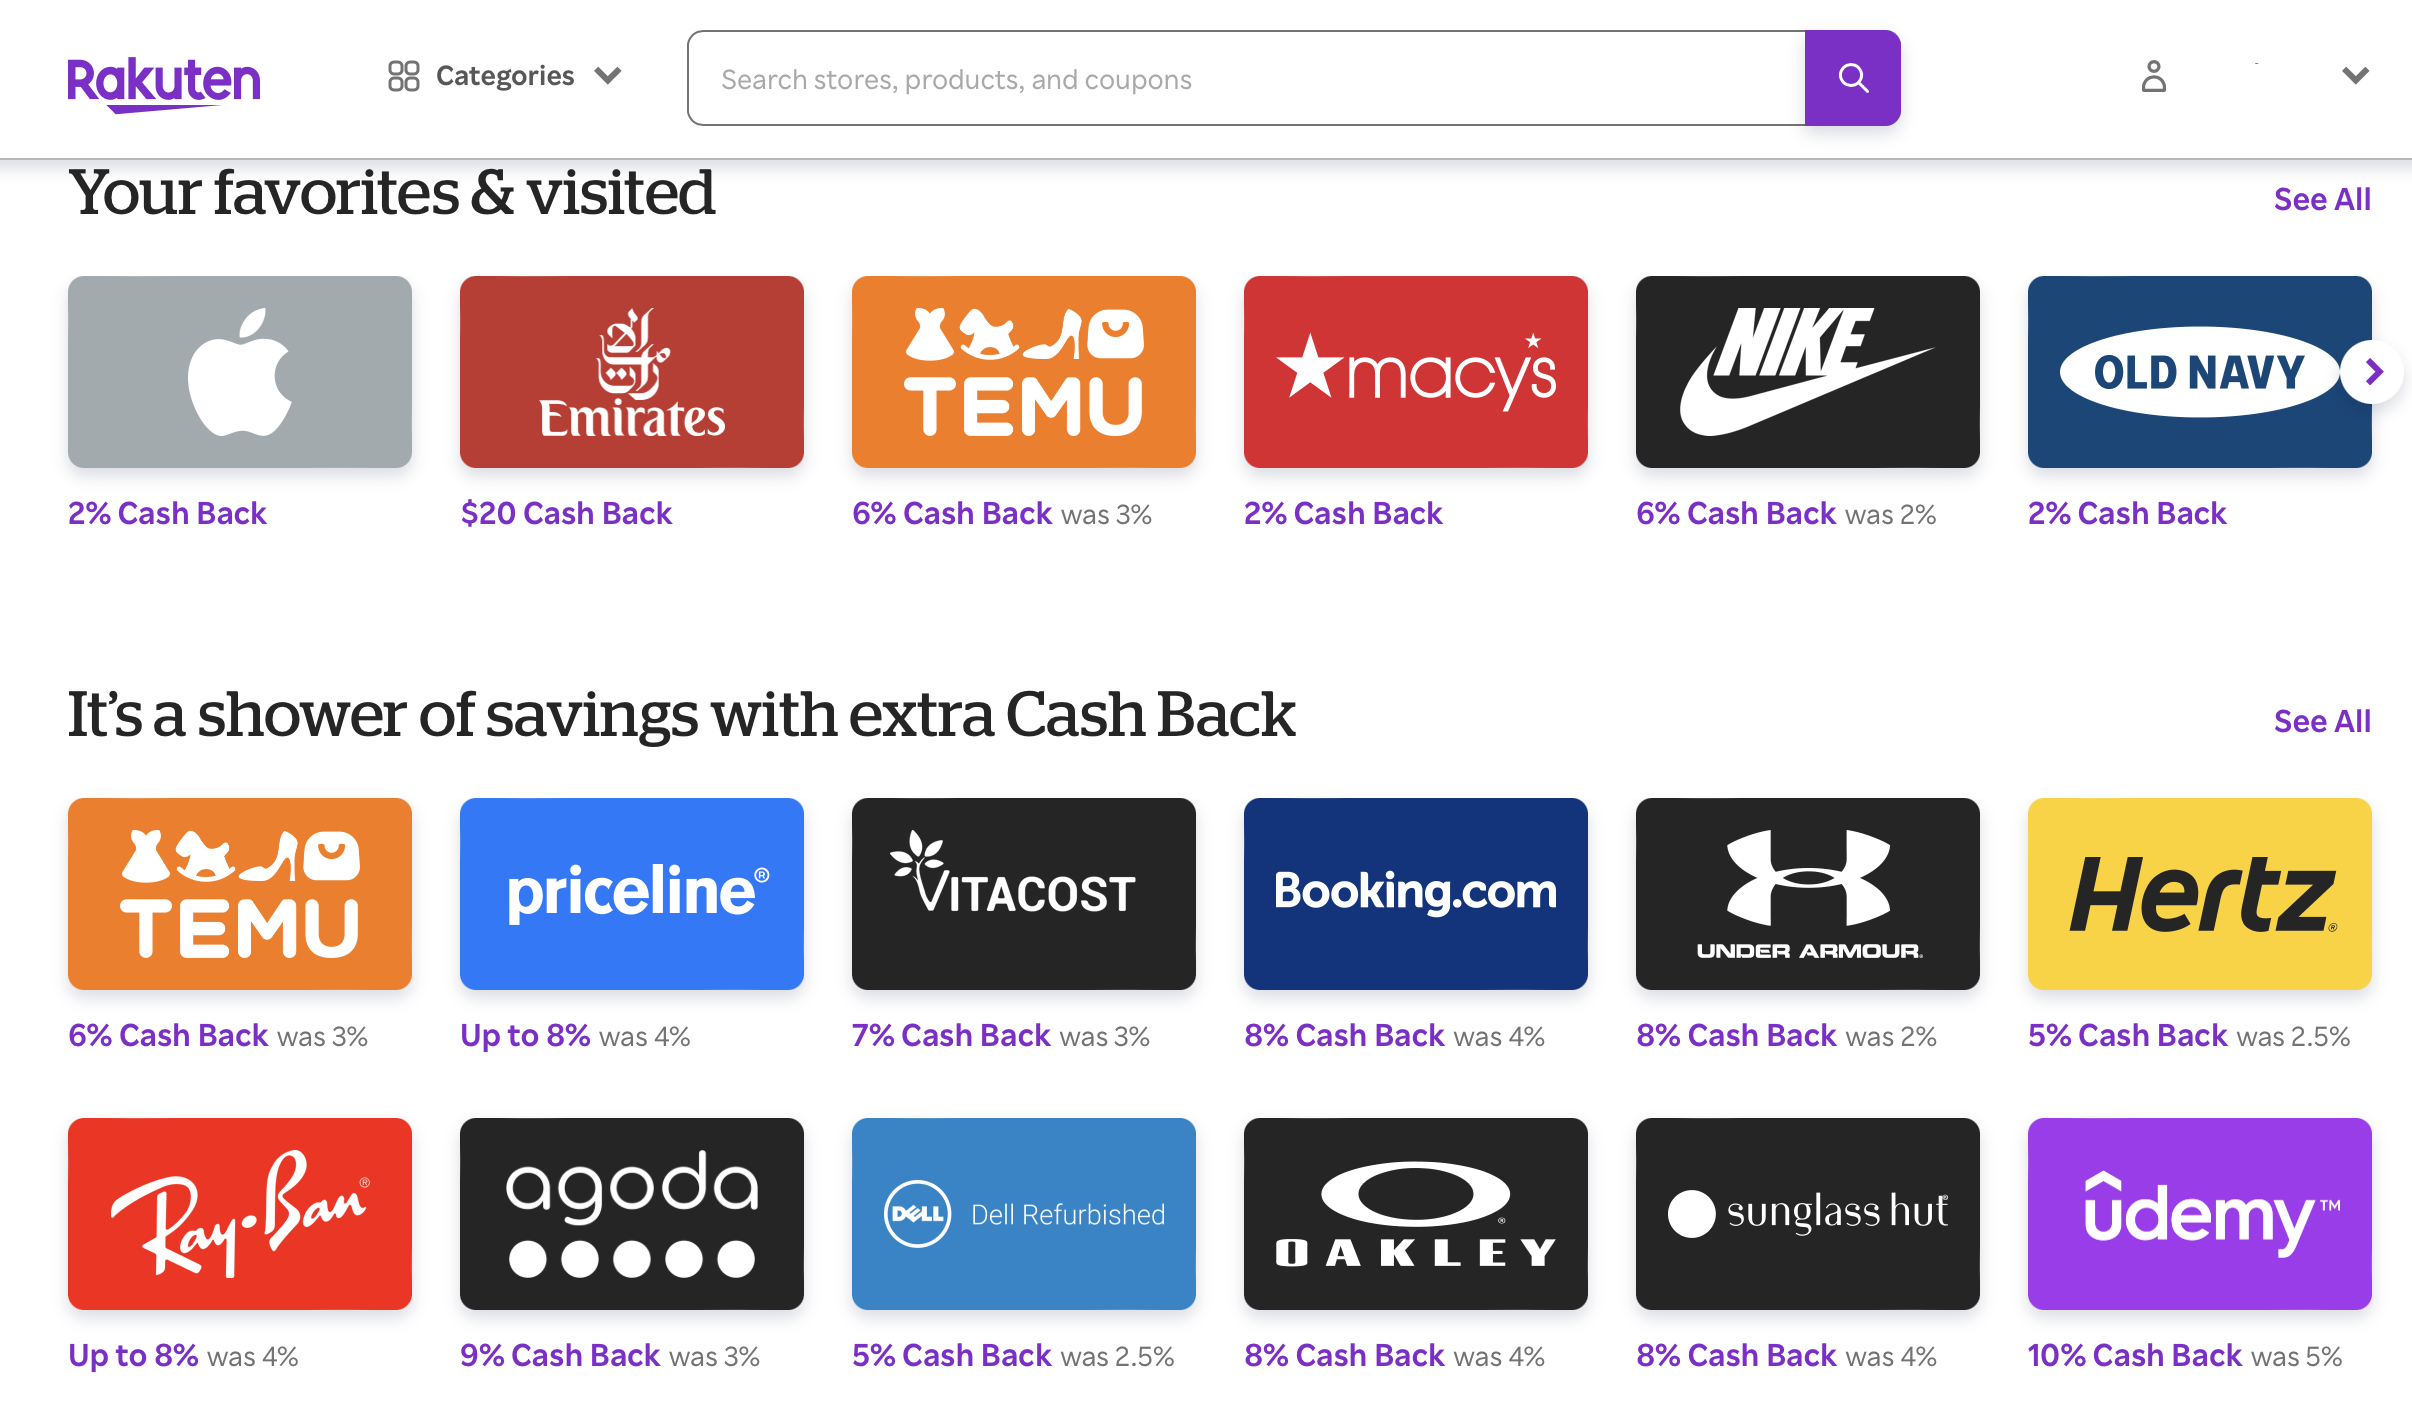This screenshot has width=2412, height=1406.
Task: Click See All for favorites & visited
Action: point(2322,199)
